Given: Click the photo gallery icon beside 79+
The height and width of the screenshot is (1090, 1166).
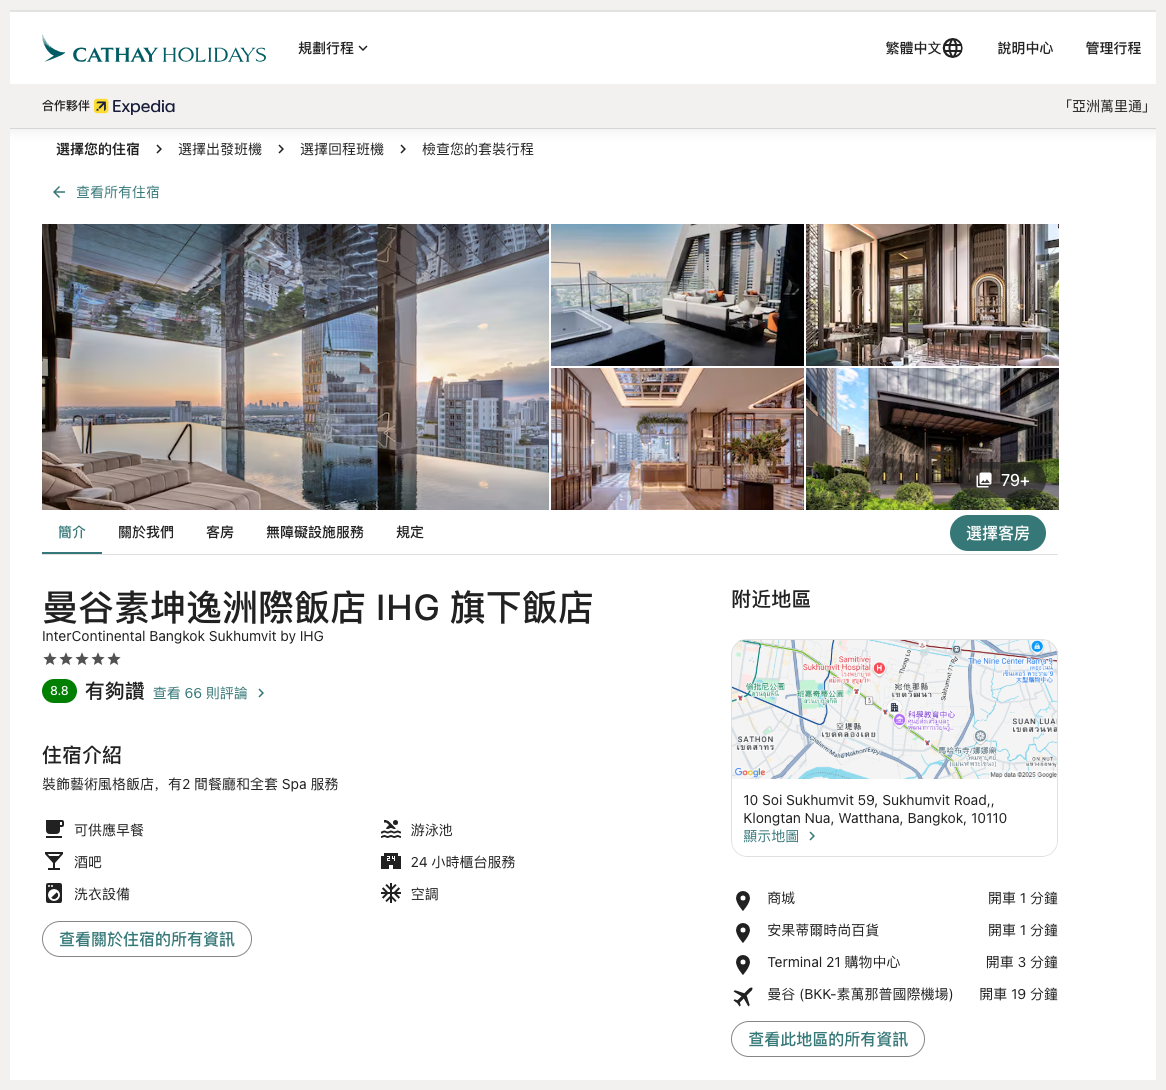Looking at the screenshot, I should pyautogui.click(x=984, y=480).
